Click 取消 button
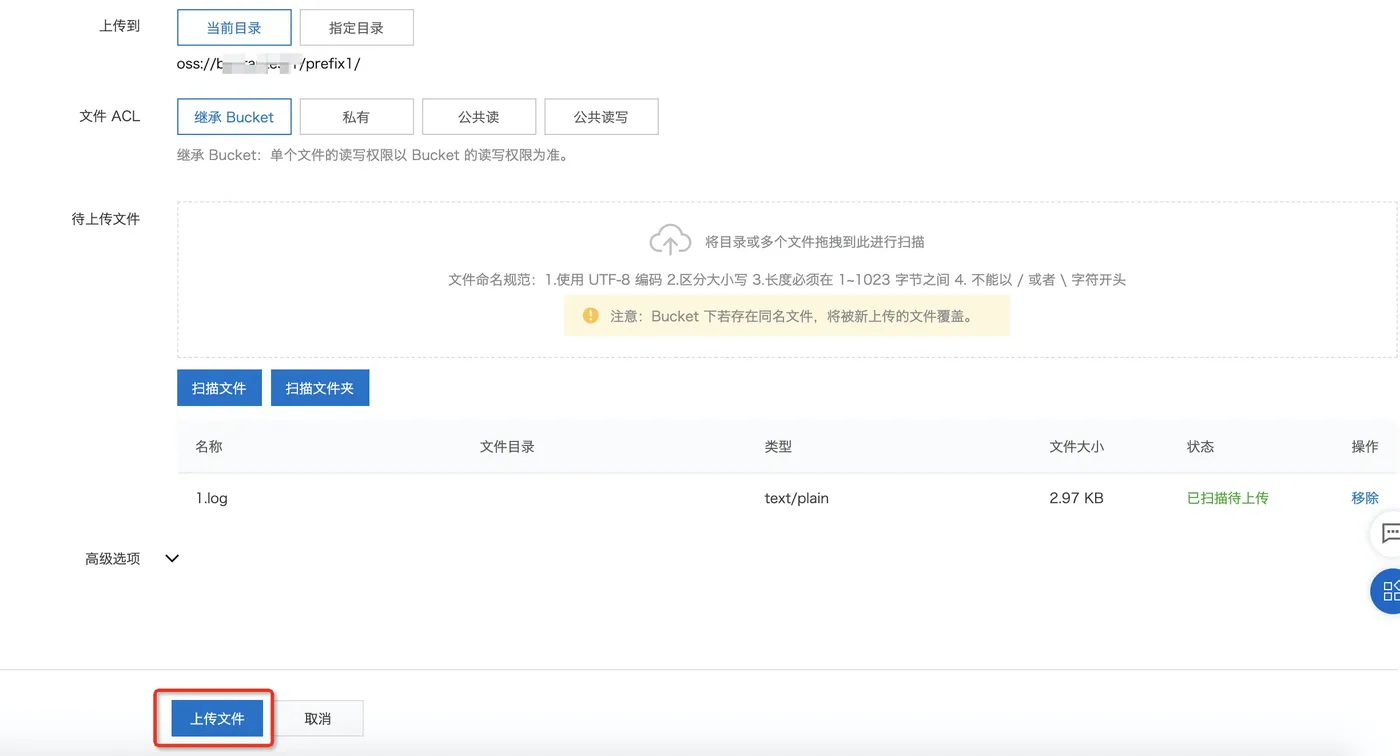This screenshot has width=1400, height=756. (318, 718)
